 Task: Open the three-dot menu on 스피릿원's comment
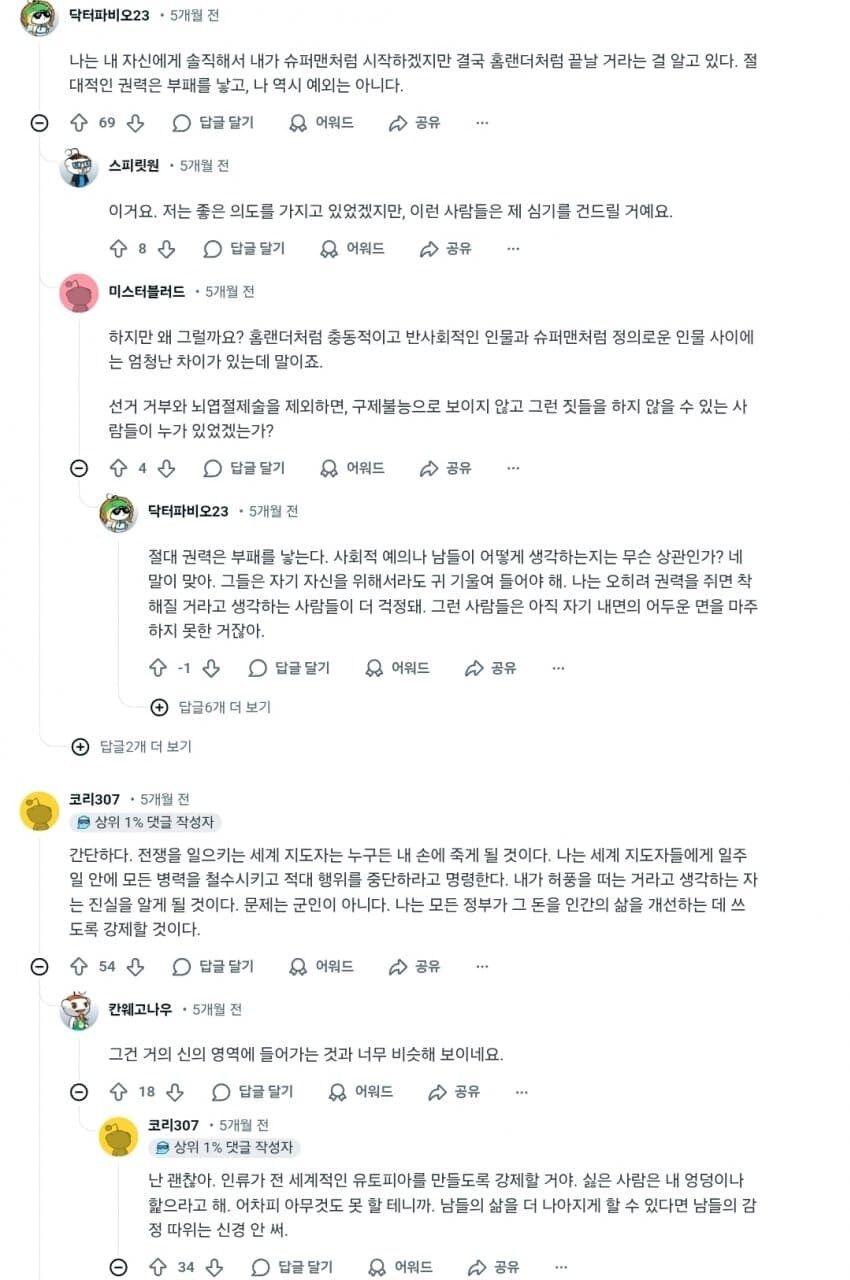513,249
